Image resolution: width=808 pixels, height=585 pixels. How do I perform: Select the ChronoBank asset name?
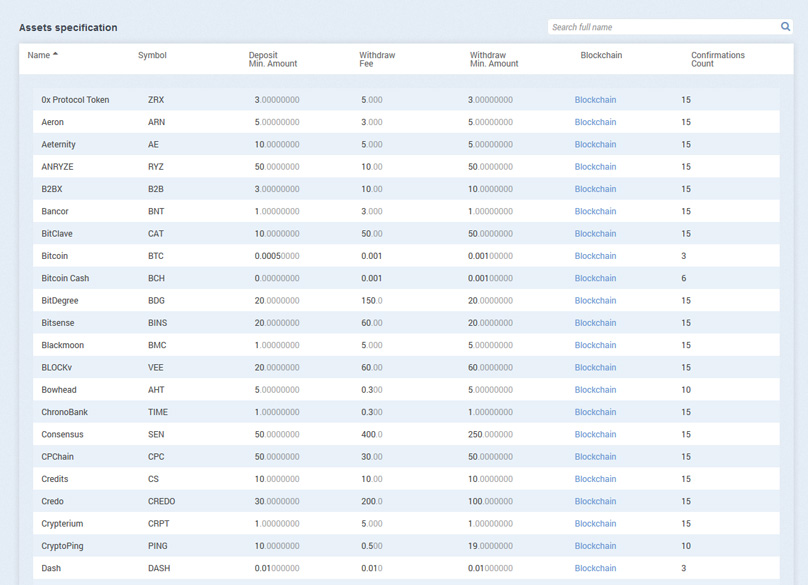click(64, 412)
